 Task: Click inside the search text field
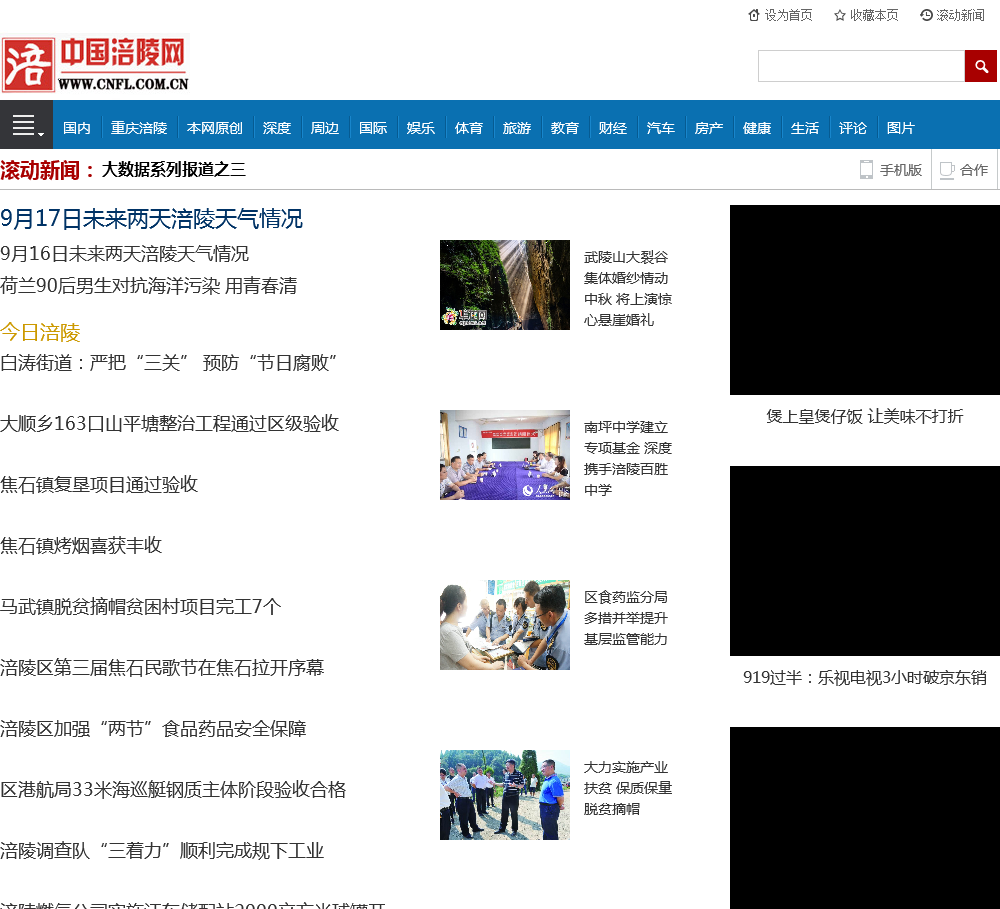(x=860, y=66)
